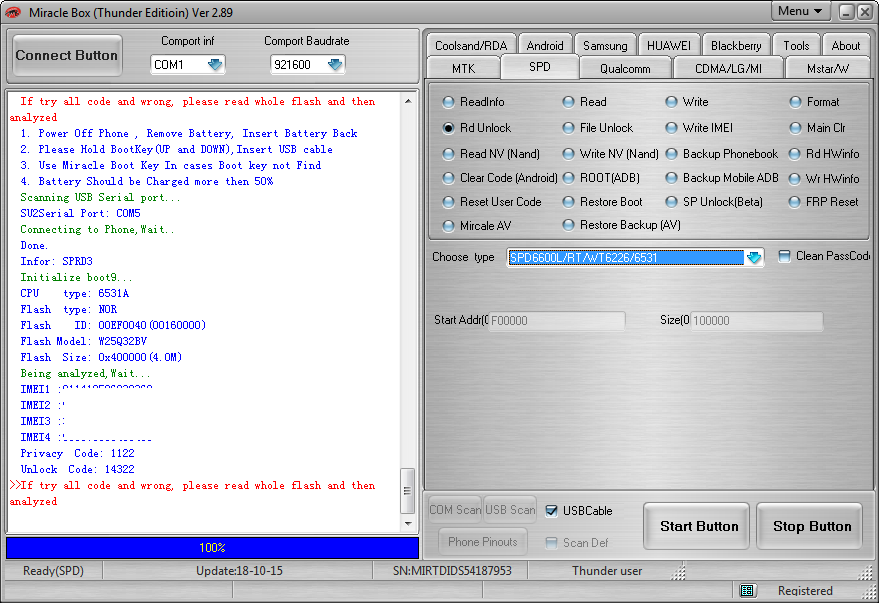Select the SPD tab

[540, 67]
